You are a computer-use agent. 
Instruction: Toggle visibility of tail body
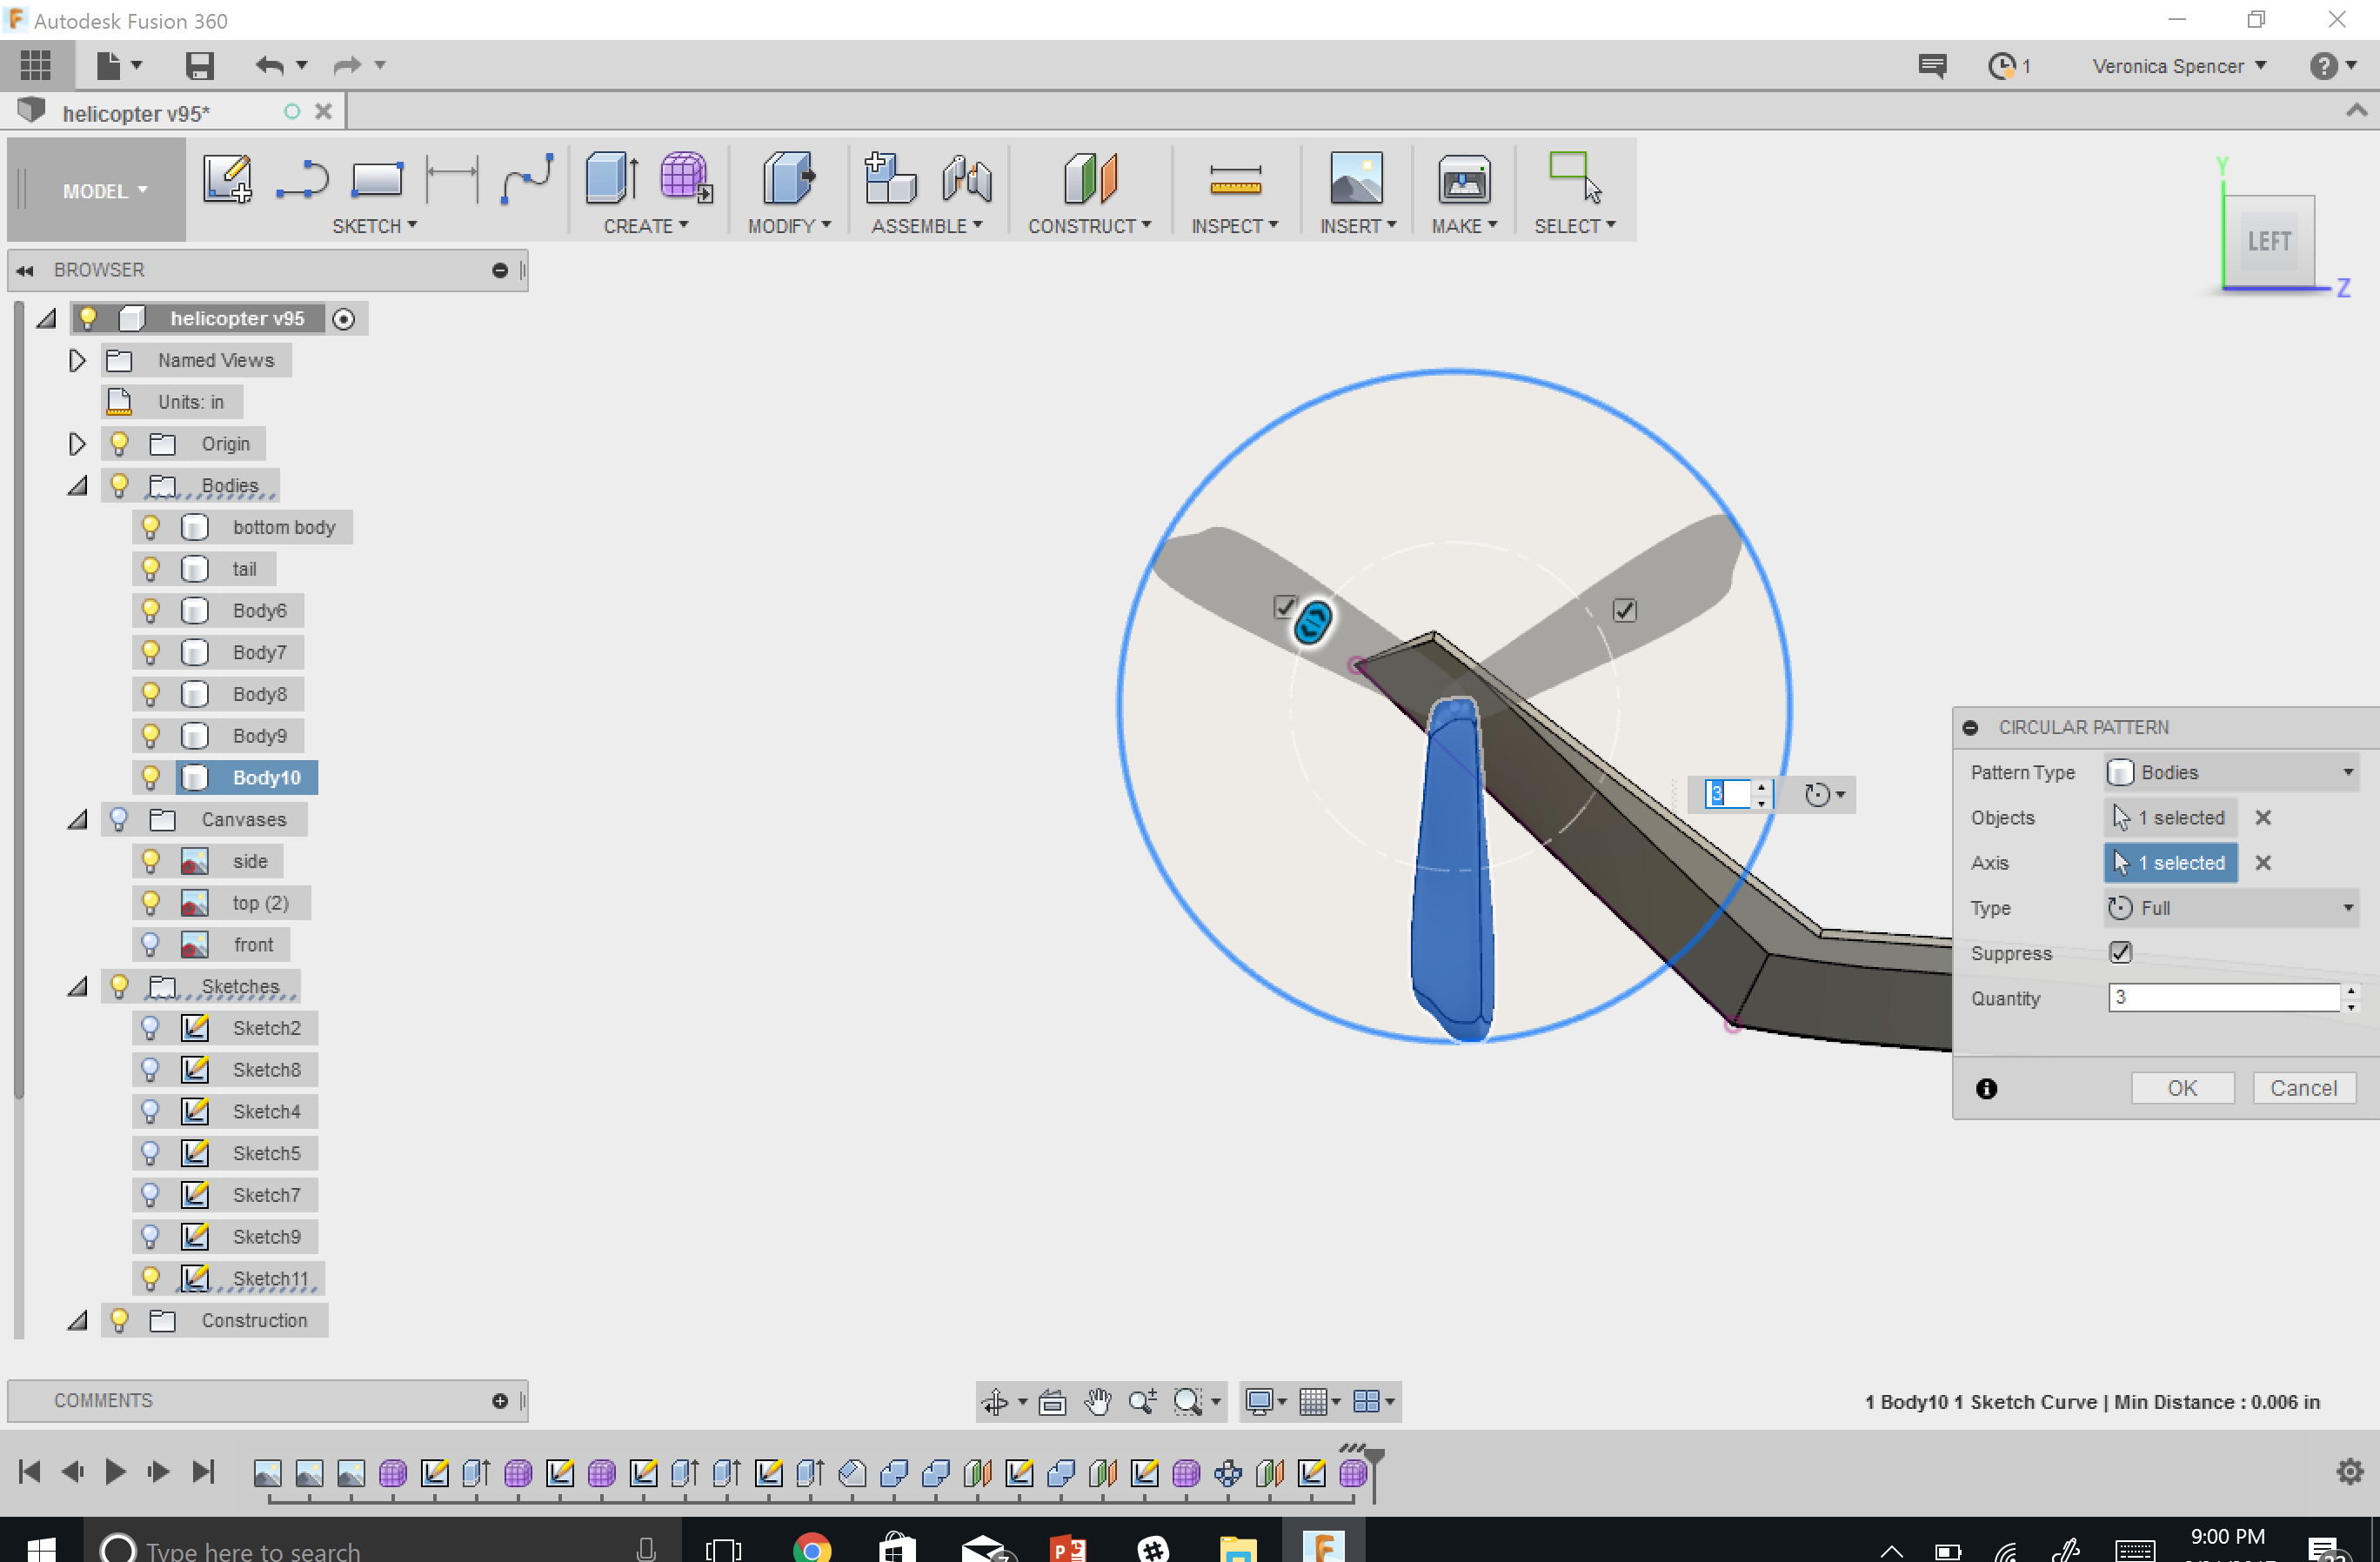[150, 568]
